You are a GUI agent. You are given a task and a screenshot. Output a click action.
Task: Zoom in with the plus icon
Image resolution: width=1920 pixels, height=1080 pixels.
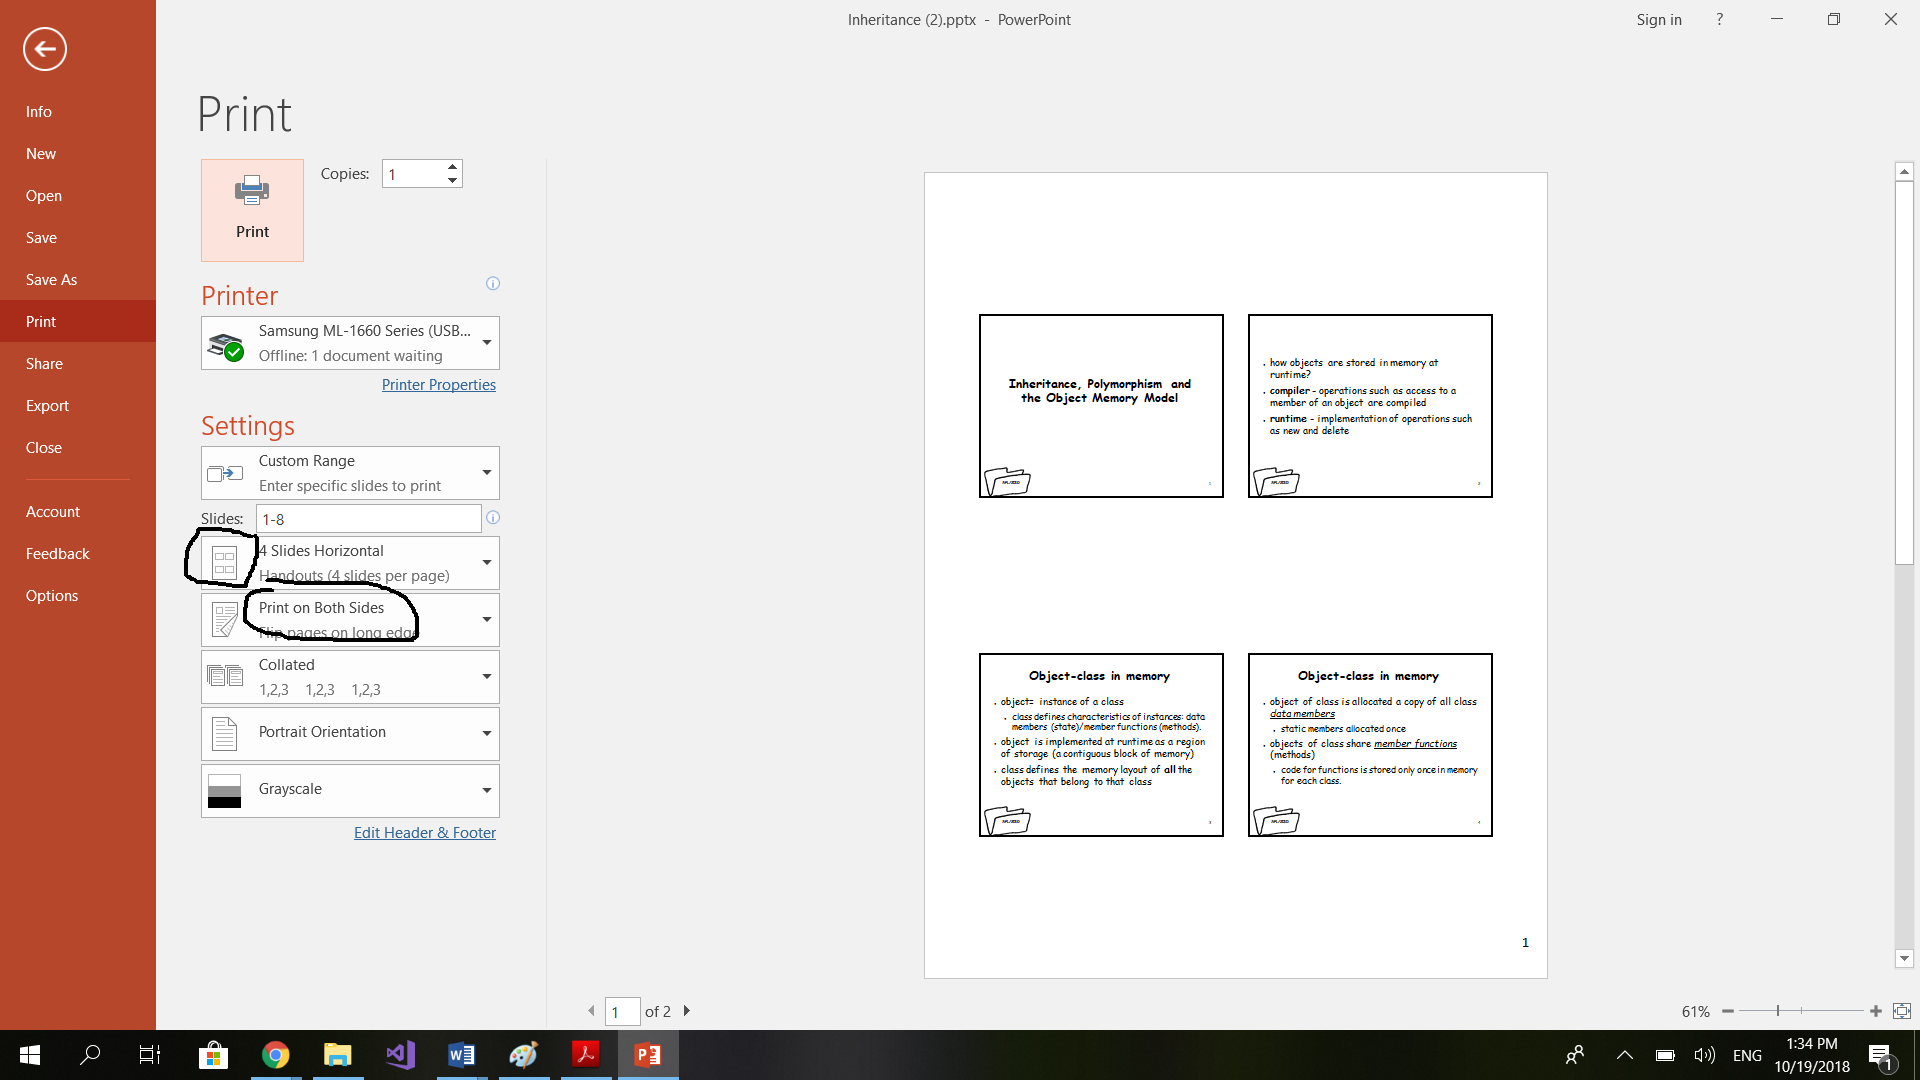click(x=1876, y=1011)
